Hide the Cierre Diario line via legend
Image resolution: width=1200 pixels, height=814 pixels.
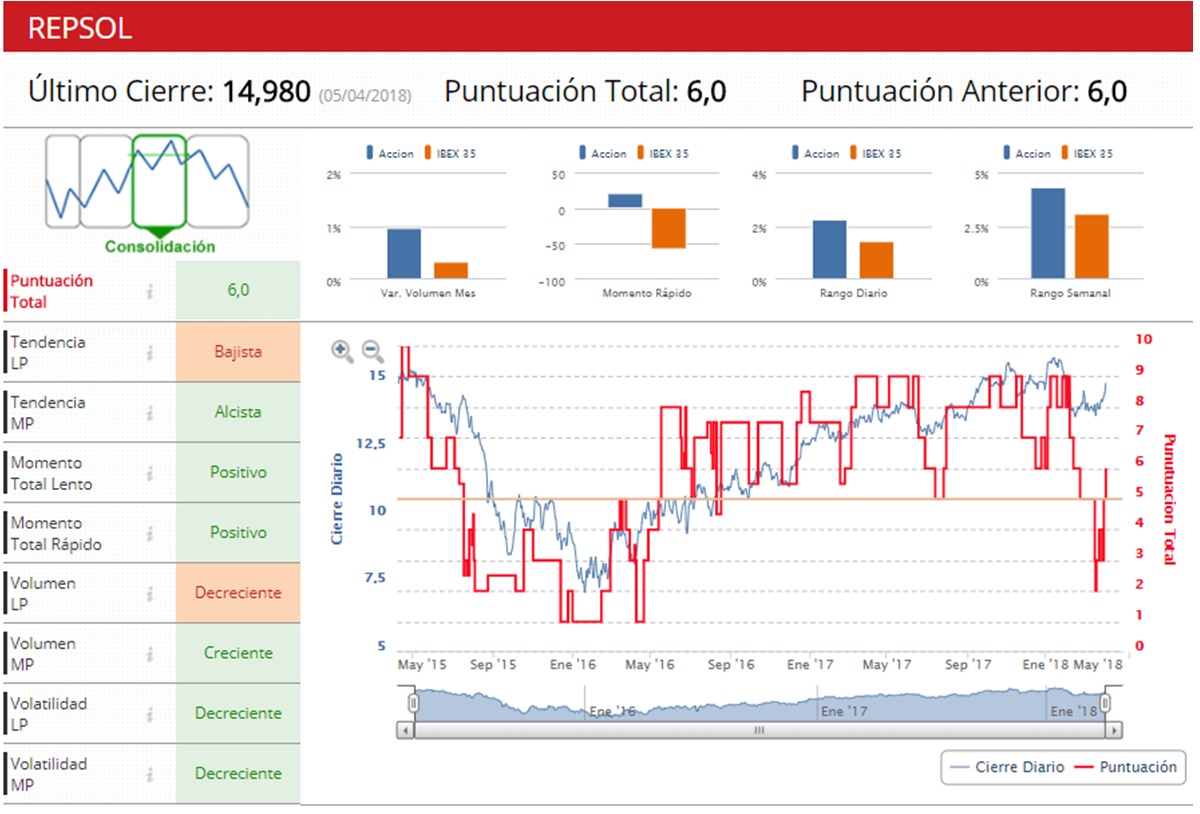tap(1007, 768)
